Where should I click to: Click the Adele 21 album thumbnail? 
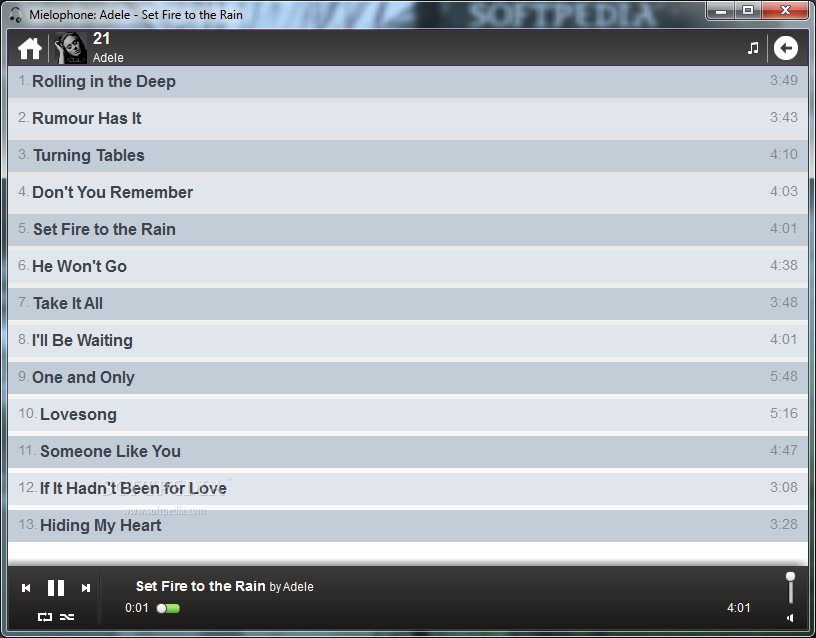click(x=70, y=48)
